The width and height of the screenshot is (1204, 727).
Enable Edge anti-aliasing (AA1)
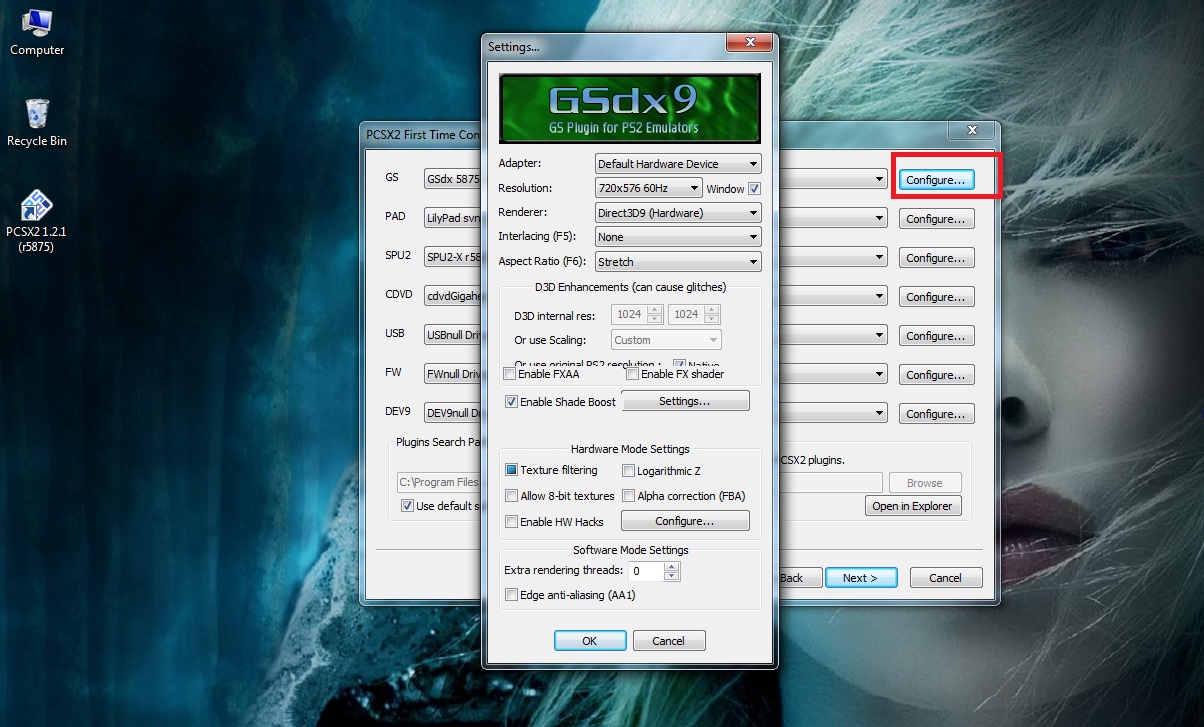coord(512,596)
